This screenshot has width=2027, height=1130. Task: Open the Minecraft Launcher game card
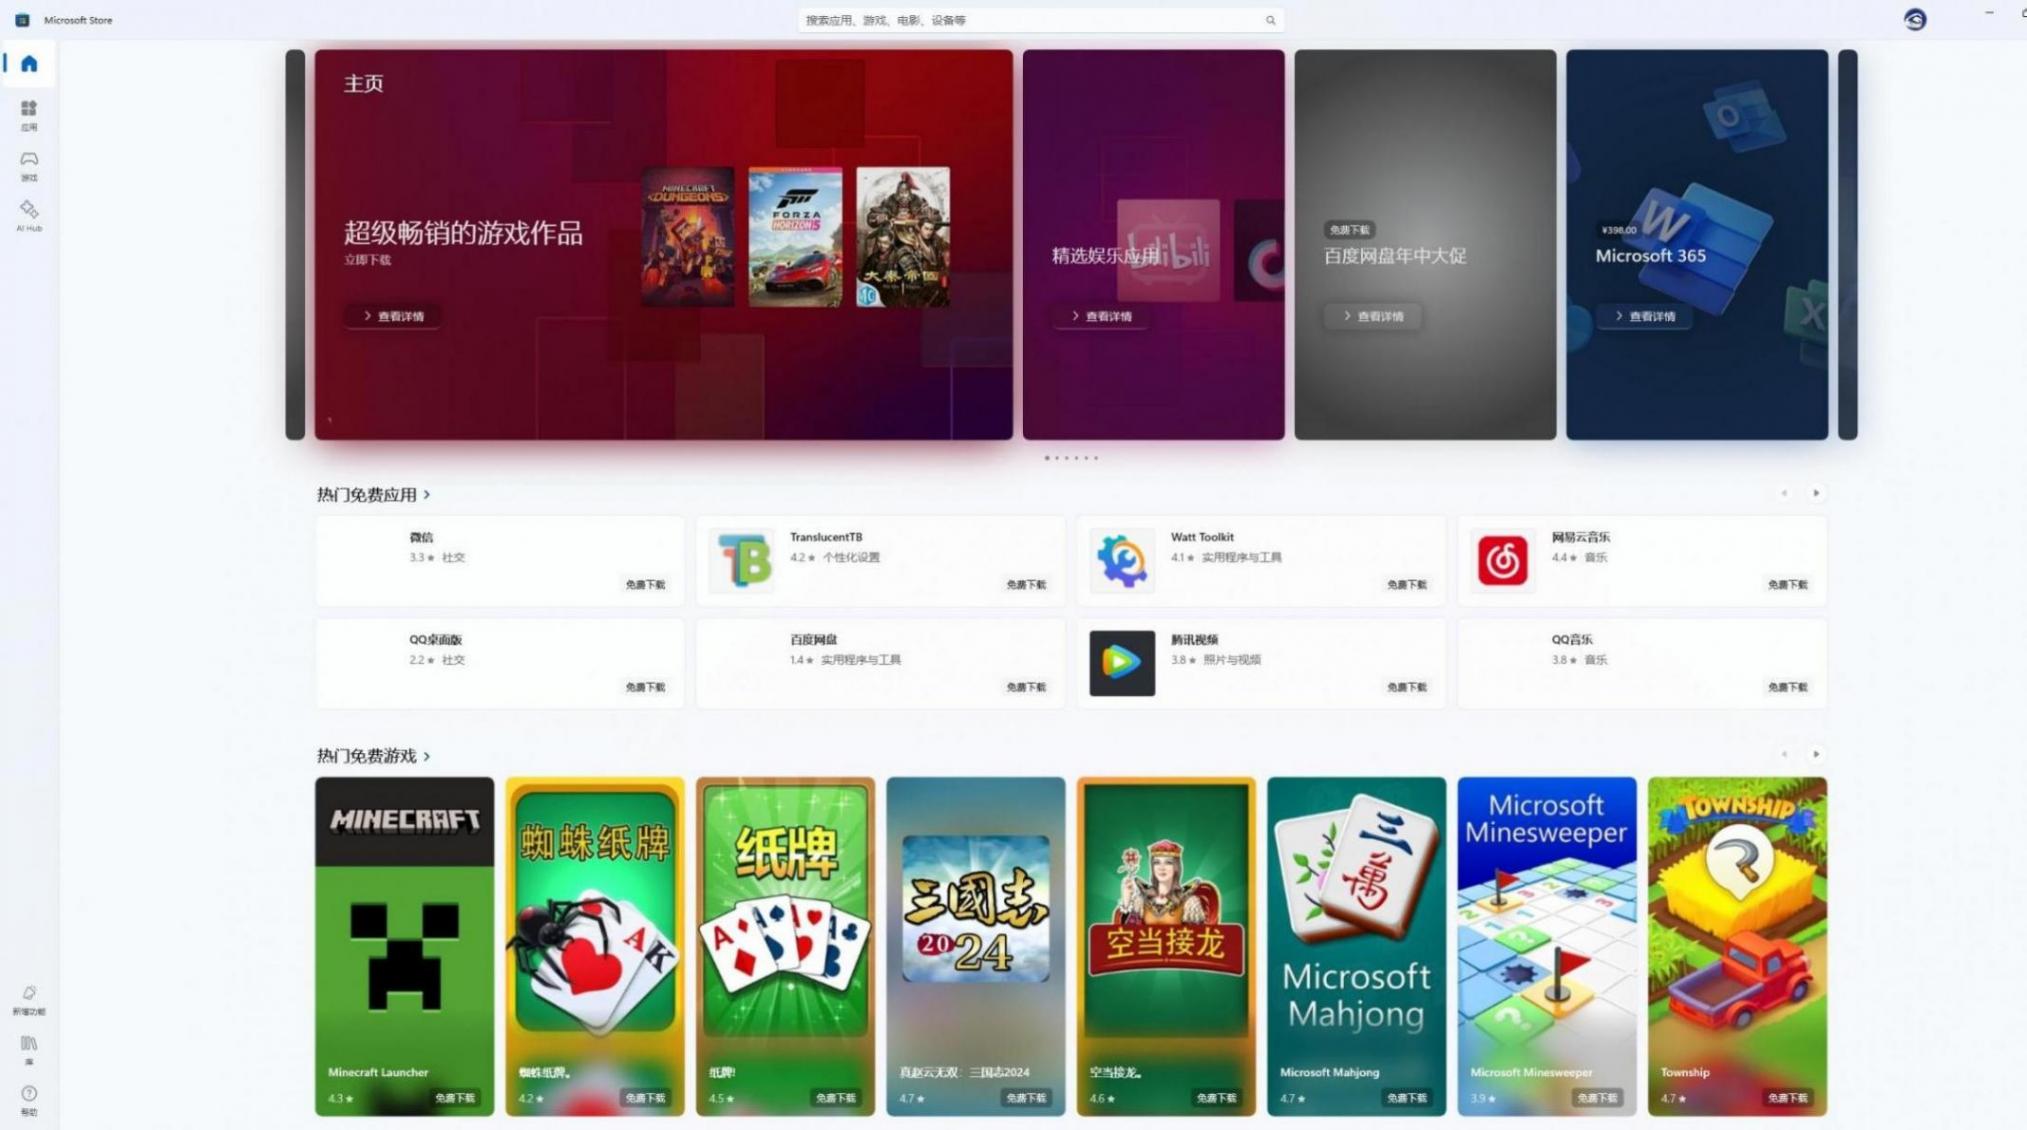[404, 946]
